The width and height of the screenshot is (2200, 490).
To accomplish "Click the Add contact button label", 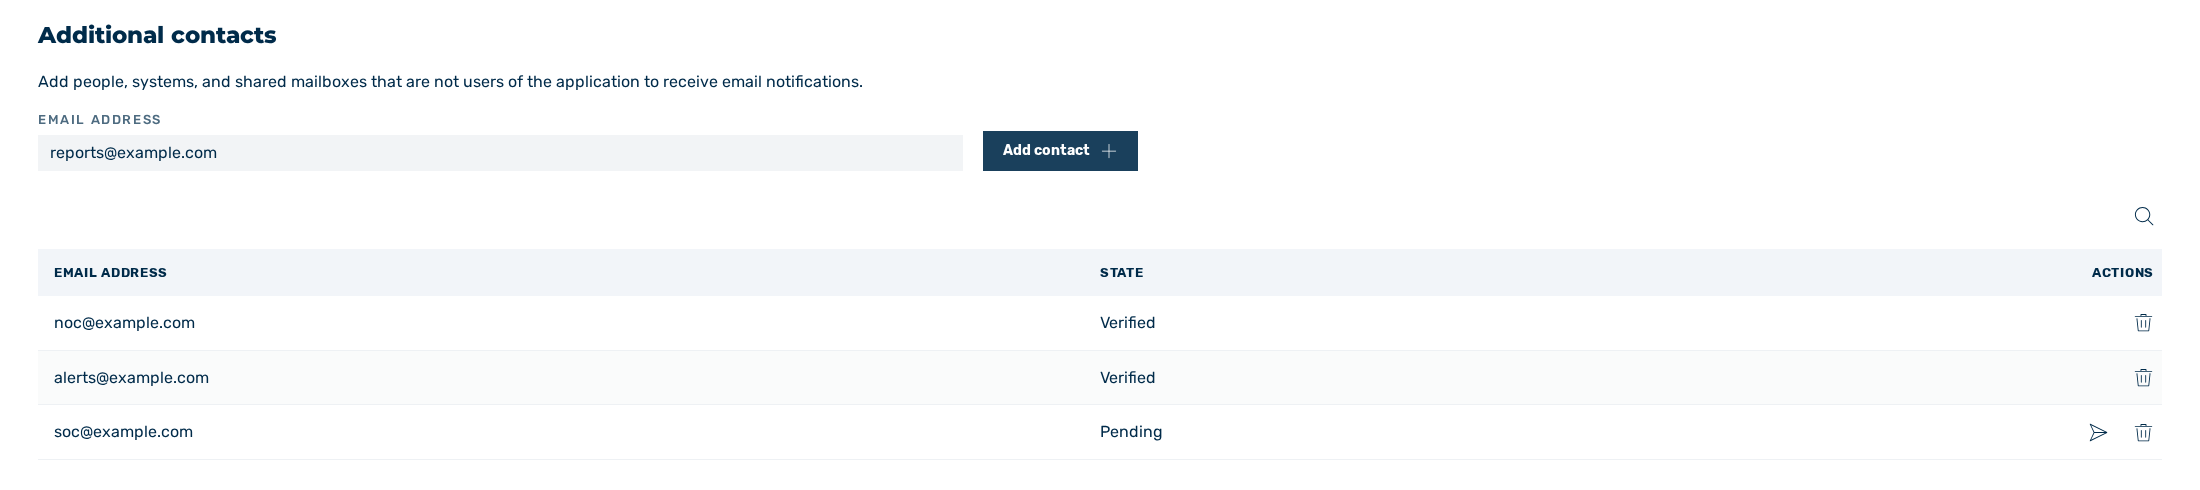I will point(1046,150).
